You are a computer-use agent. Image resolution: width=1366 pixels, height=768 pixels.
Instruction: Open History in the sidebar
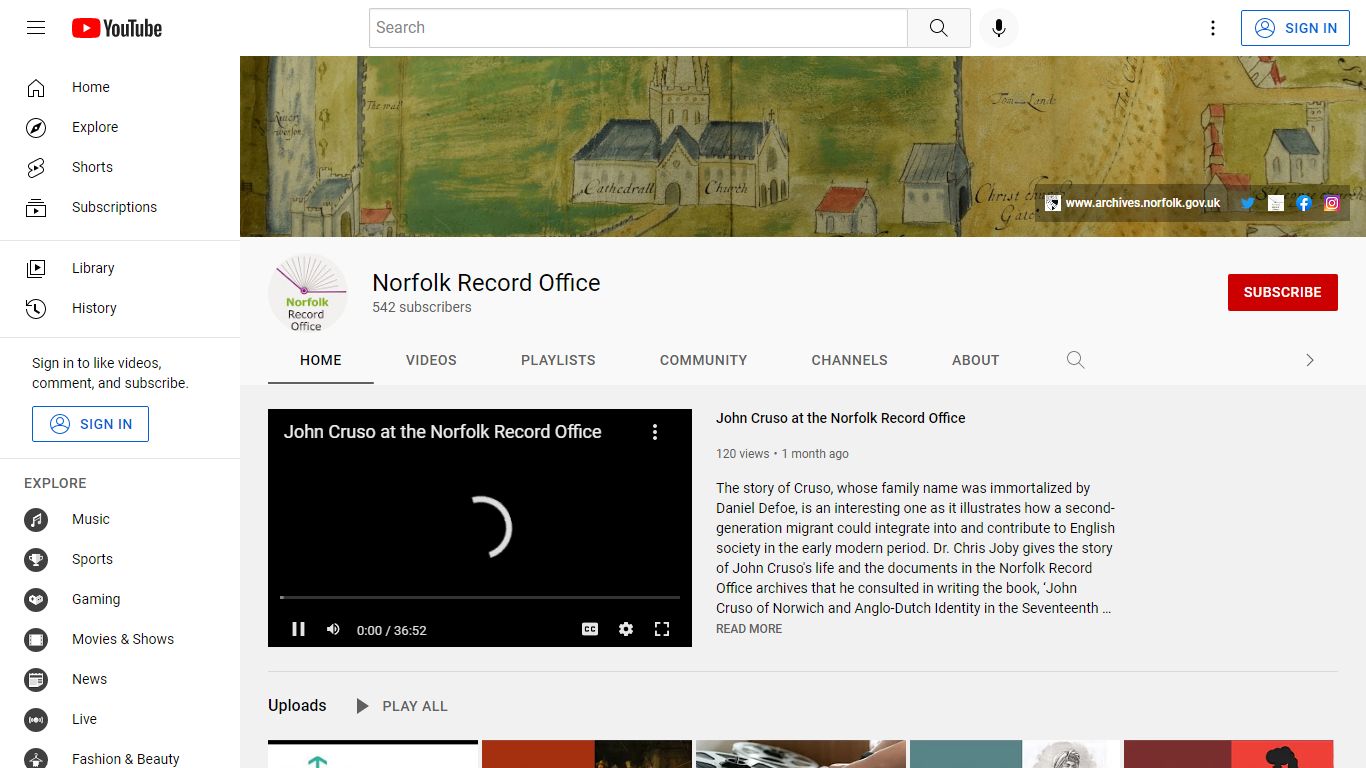pos(120,308)
